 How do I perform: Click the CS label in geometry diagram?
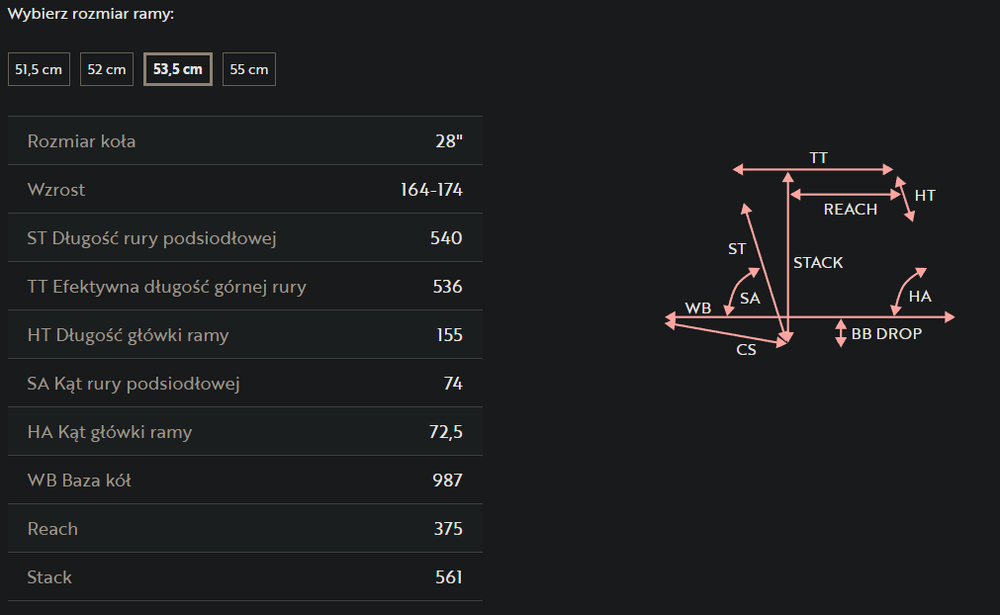click(746, 350)
